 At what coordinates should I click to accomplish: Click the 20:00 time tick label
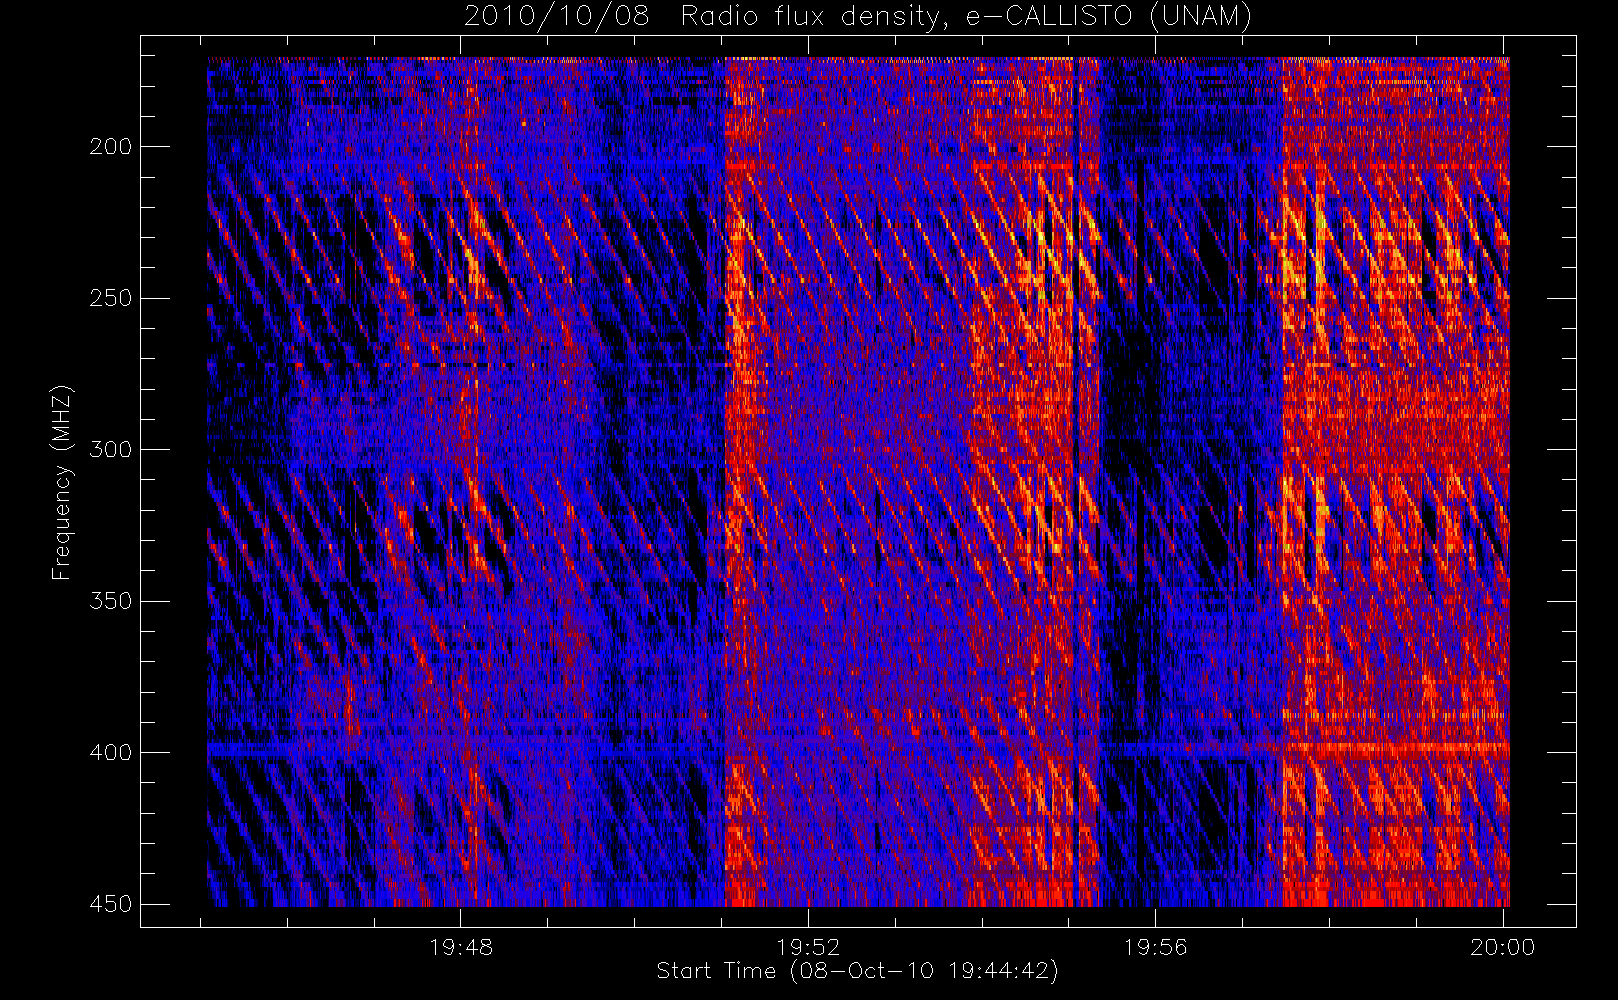point(1502,947)
